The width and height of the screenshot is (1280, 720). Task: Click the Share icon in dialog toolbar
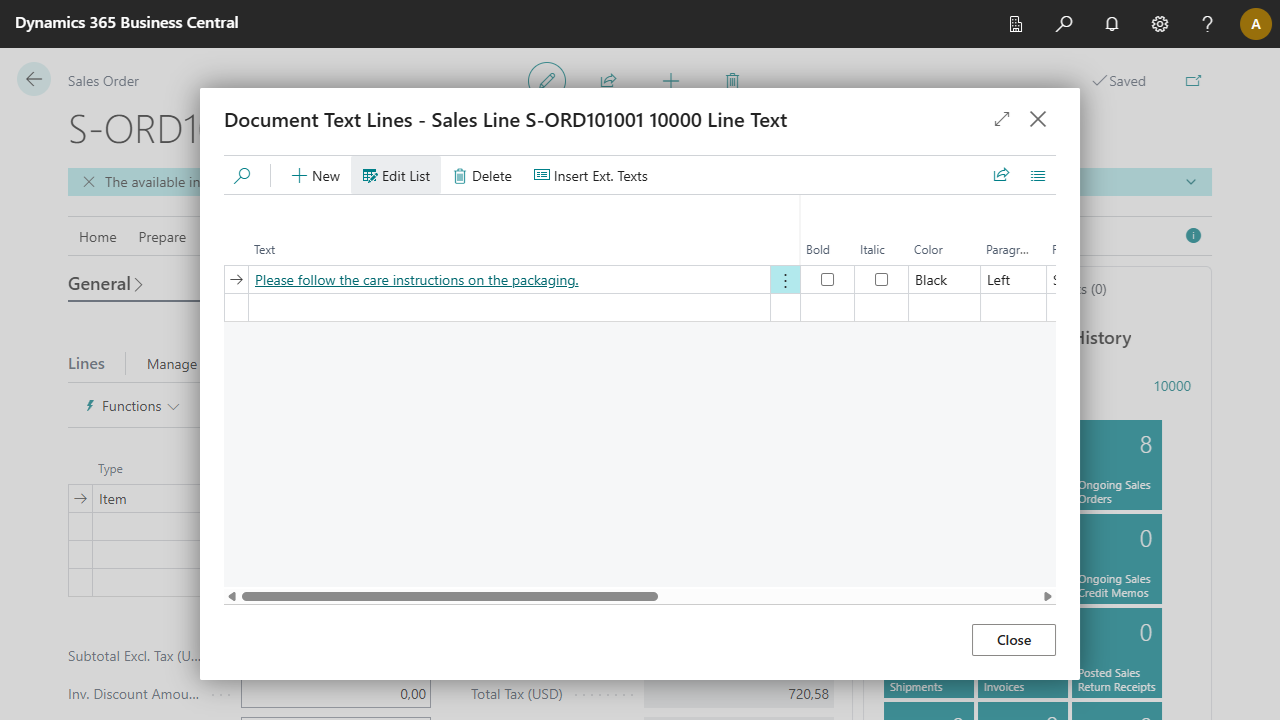(1001, 176)
